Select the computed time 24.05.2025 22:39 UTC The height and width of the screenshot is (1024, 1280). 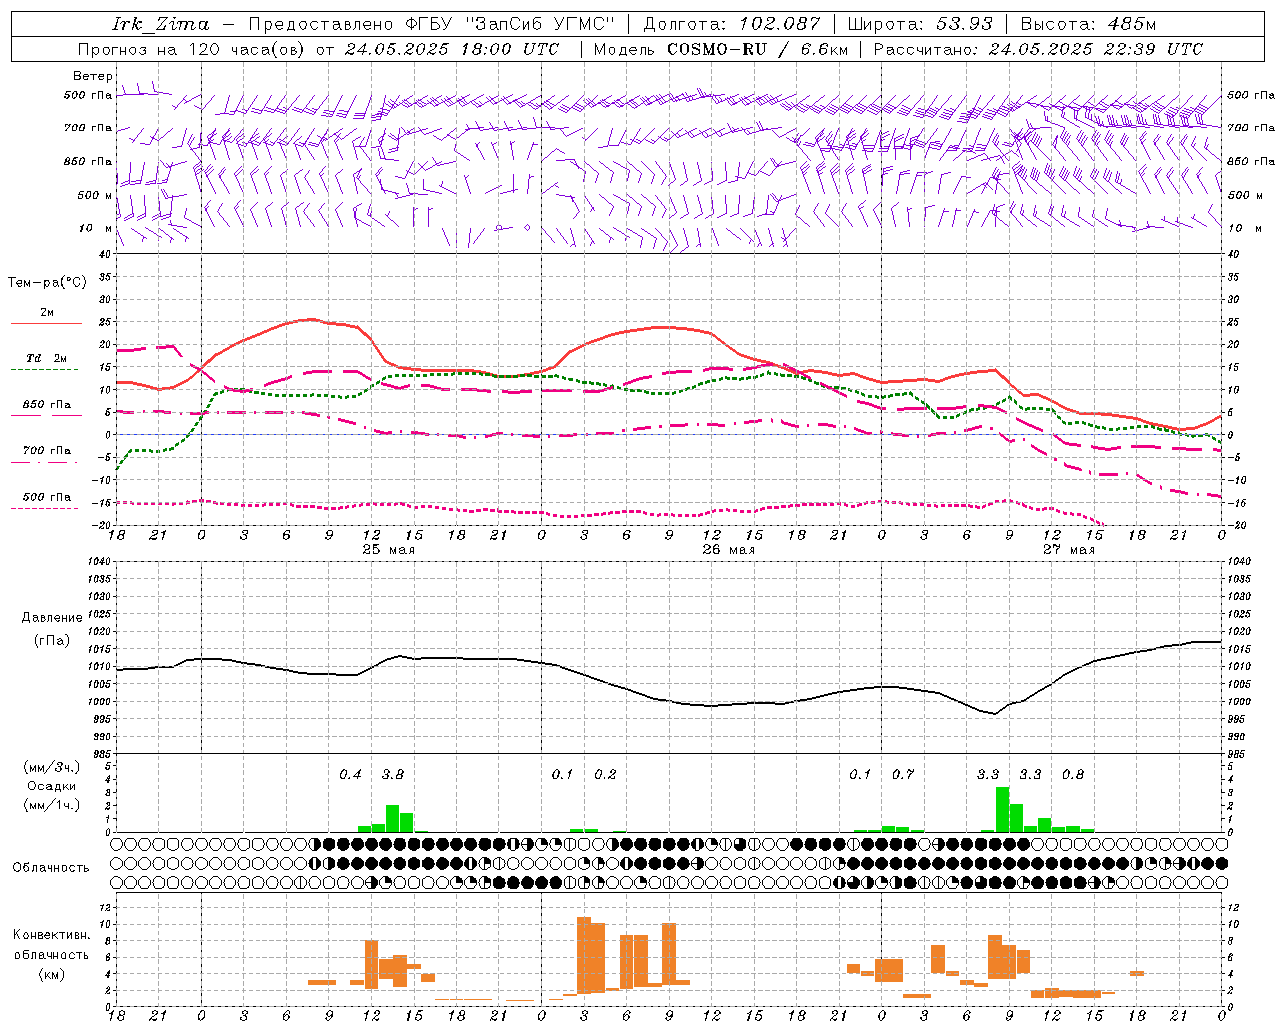(1095, 49)
